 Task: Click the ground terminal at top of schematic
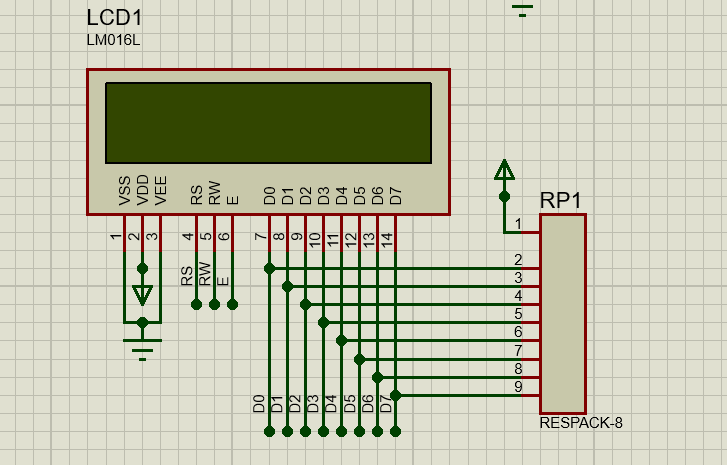pos(522,9)
